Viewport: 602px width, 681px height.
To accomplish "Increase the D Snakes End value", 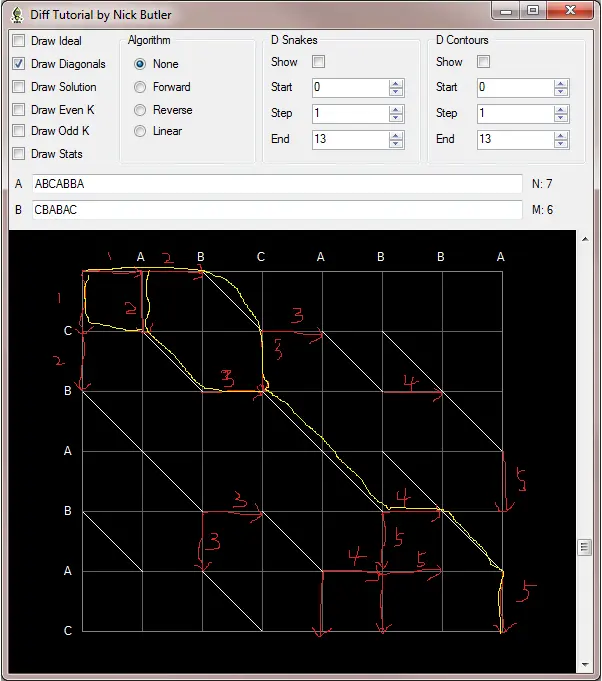I will (x=396, y=136).
